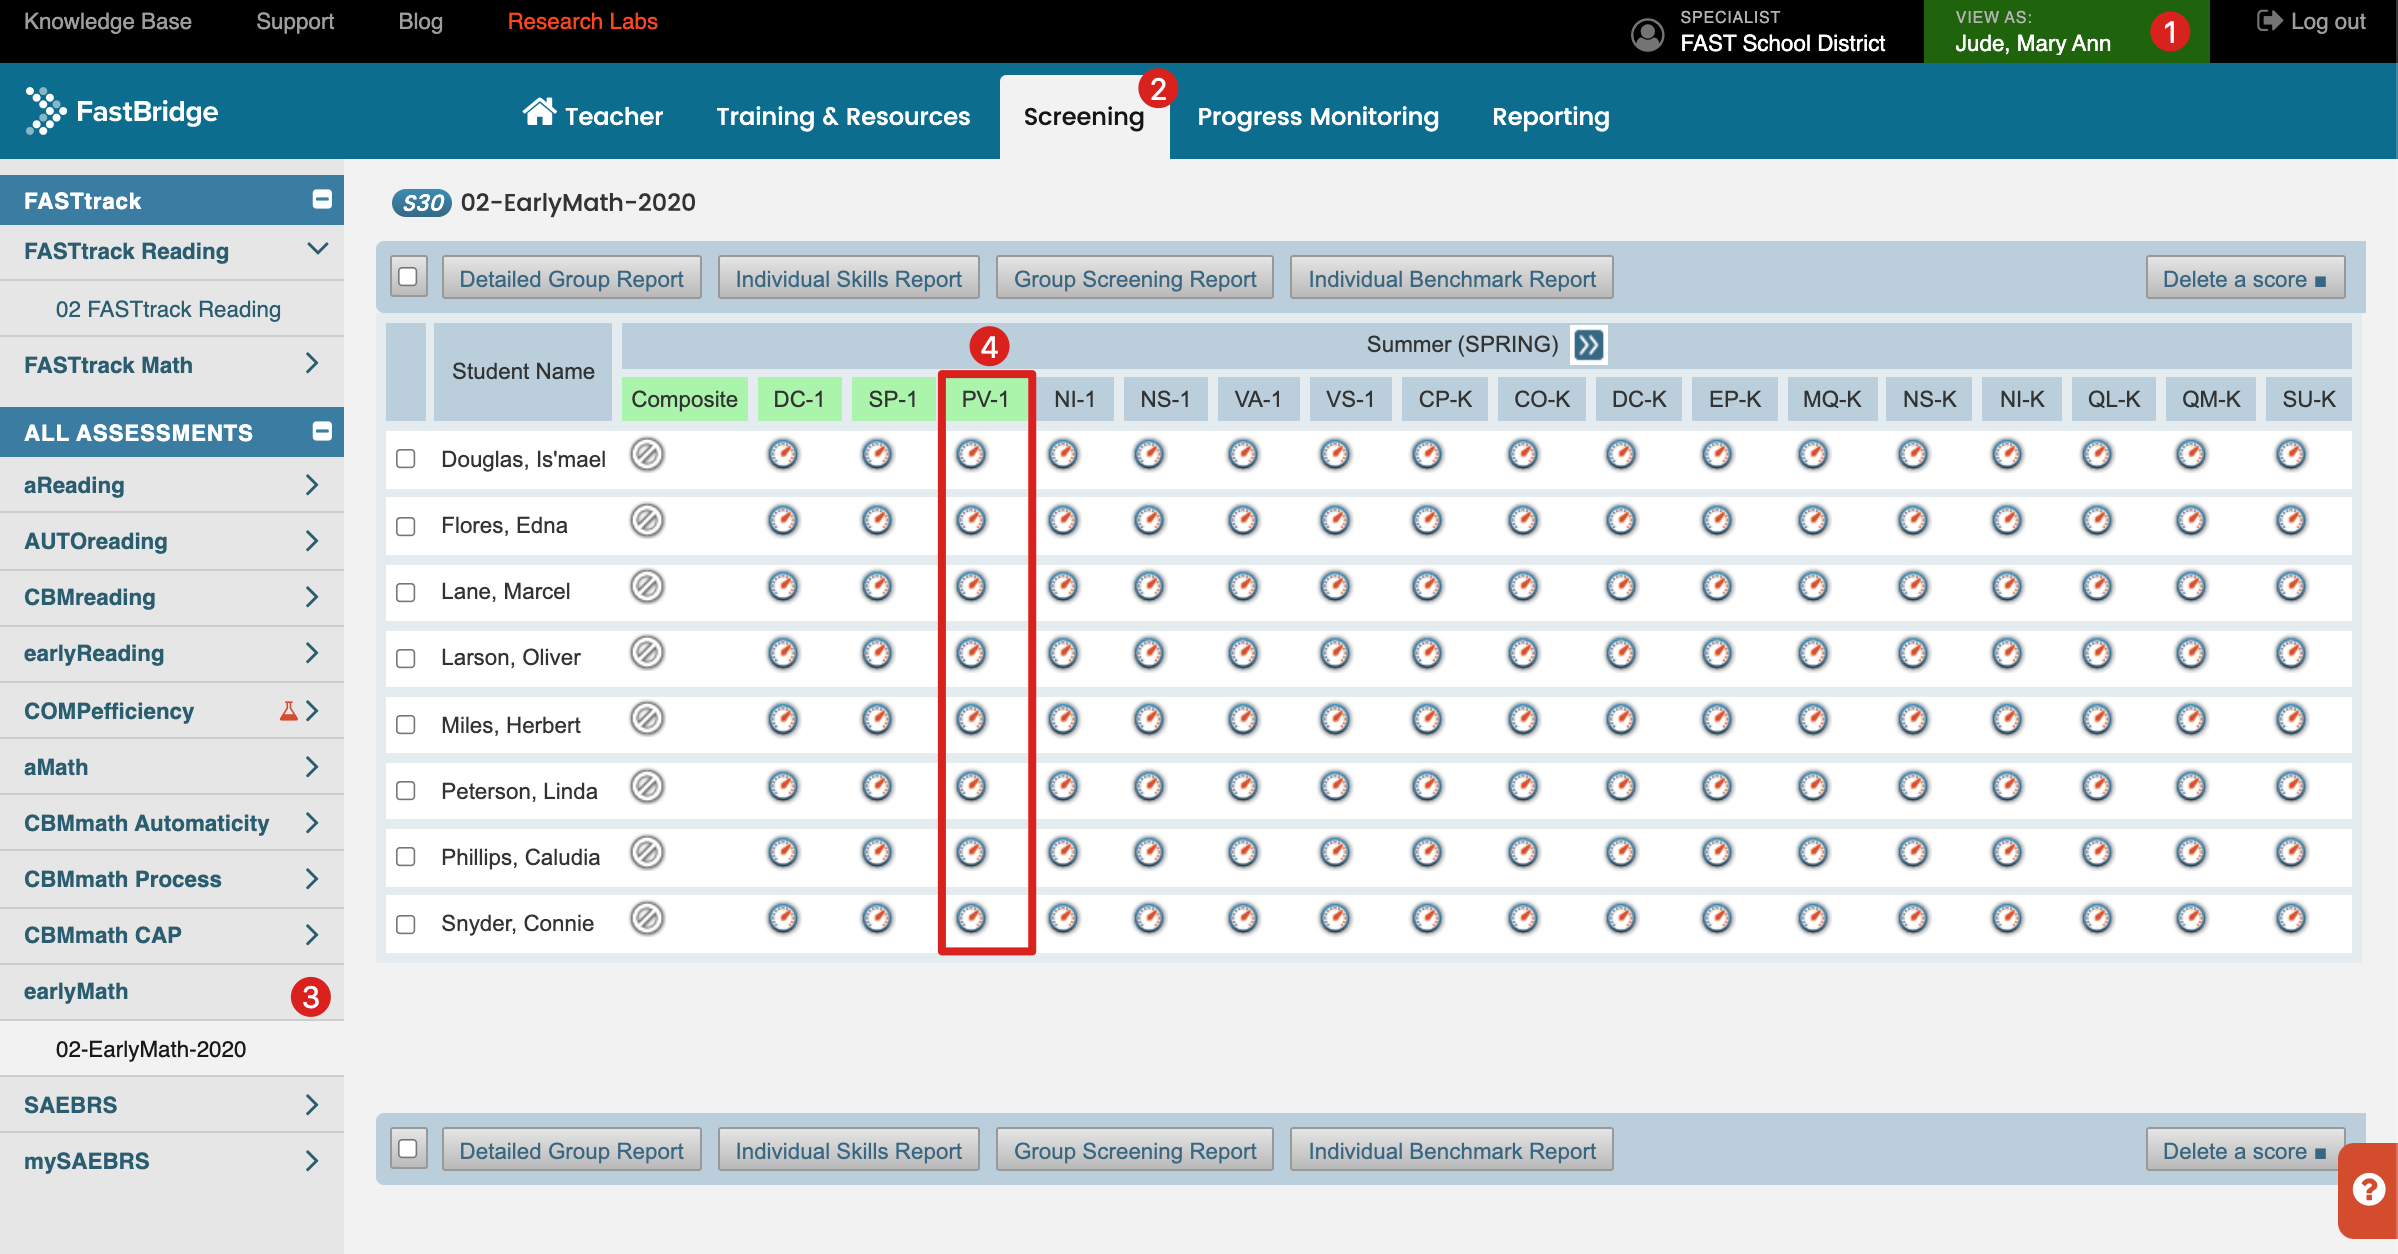Start NI-K assessment for Peterson, Linda
This screenshot has height=1254, width=2398.
coord(2007,787)
